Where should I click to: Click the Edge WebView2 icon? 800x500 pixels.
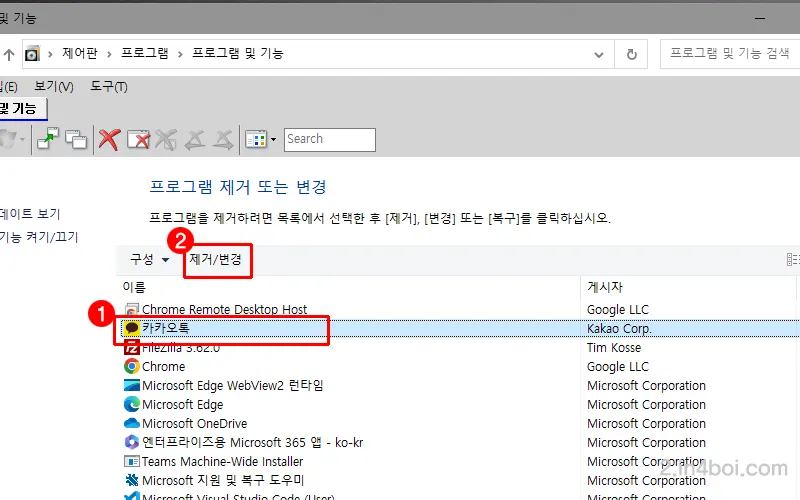coord(132,385)
